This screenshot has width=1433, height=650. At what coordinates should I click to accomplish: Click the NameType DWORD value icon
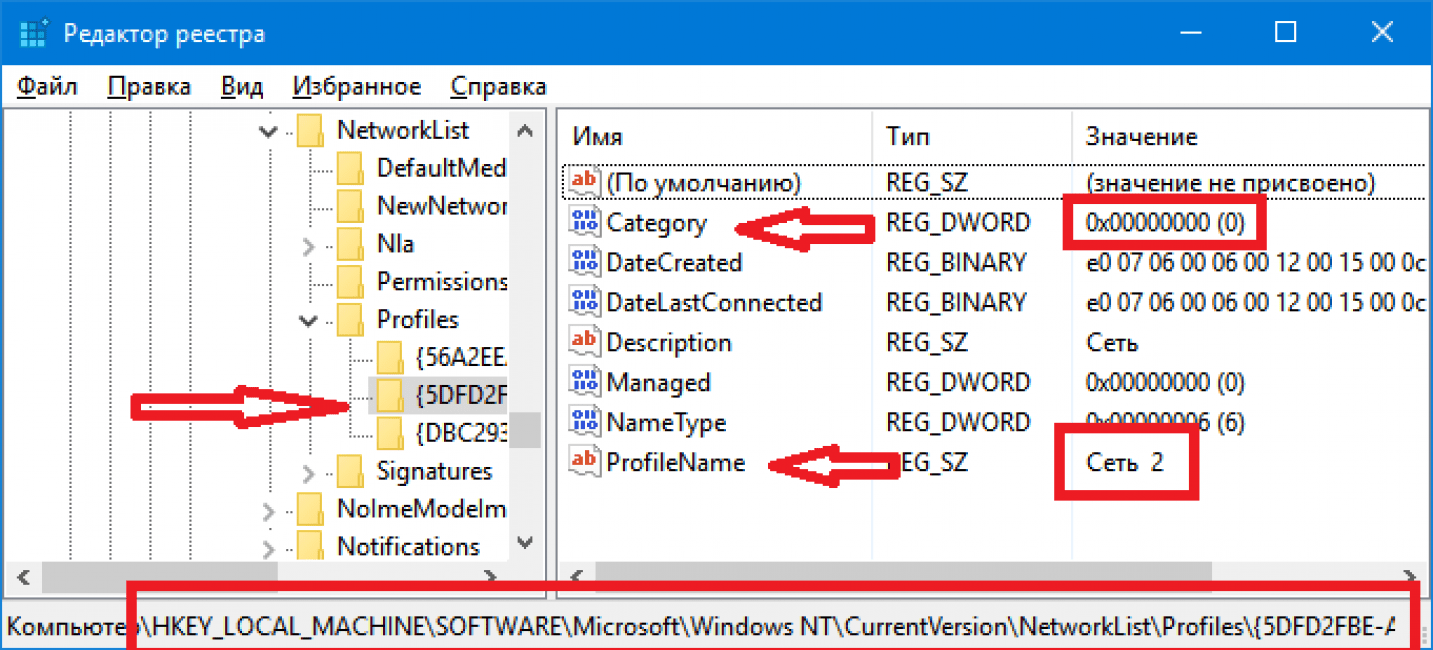click(583, 423)
